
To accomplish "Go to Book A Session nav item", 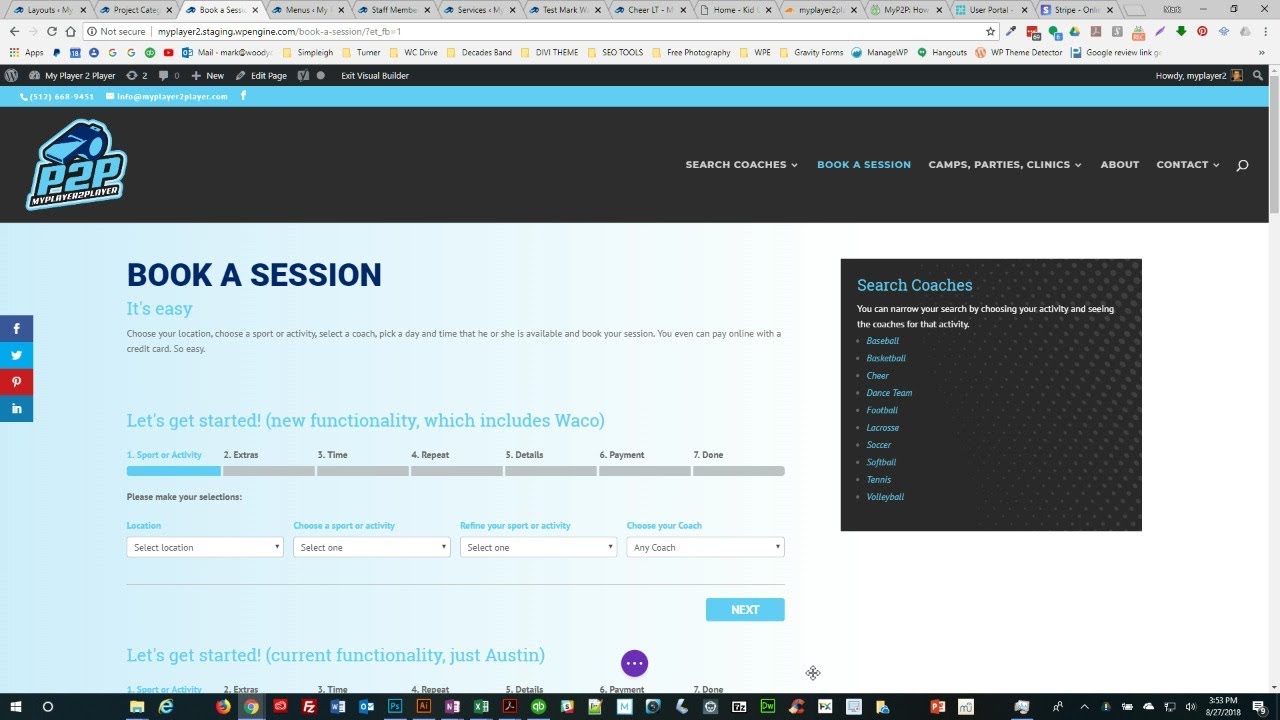I will point(864,165).
